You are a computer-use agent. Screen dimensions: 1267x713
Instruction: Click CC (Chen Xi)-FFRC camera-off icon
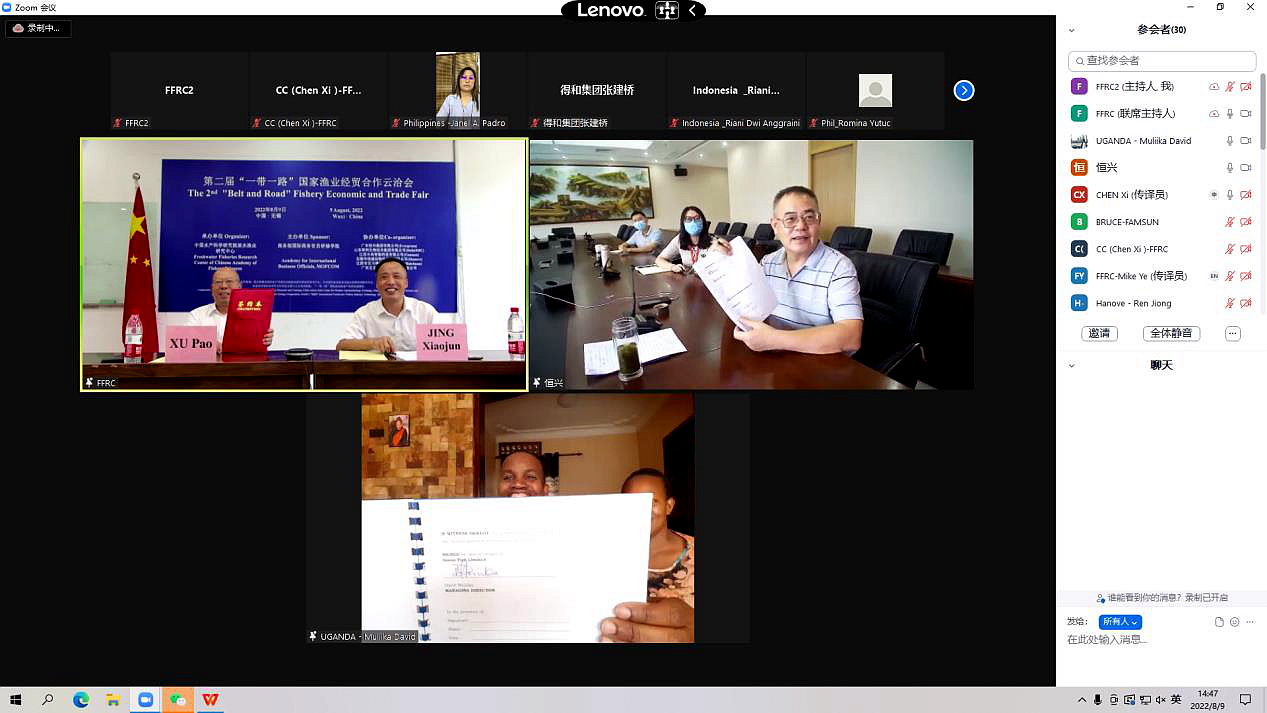coord(1246,249)
